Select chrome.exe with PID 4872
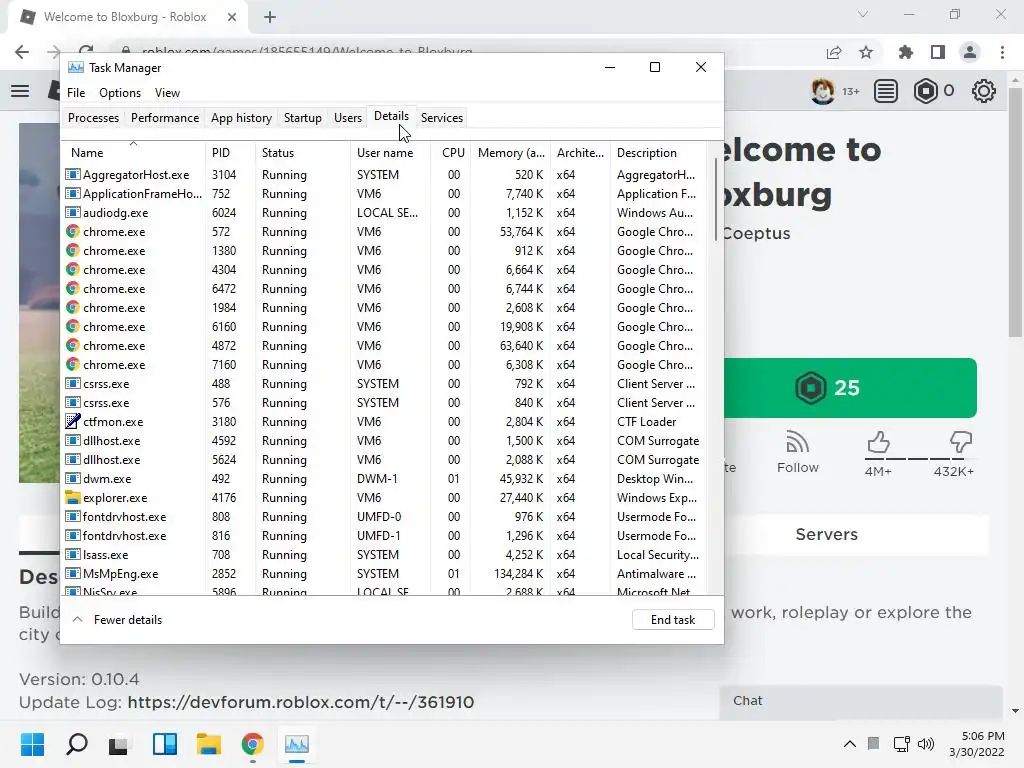 [385, 345]
